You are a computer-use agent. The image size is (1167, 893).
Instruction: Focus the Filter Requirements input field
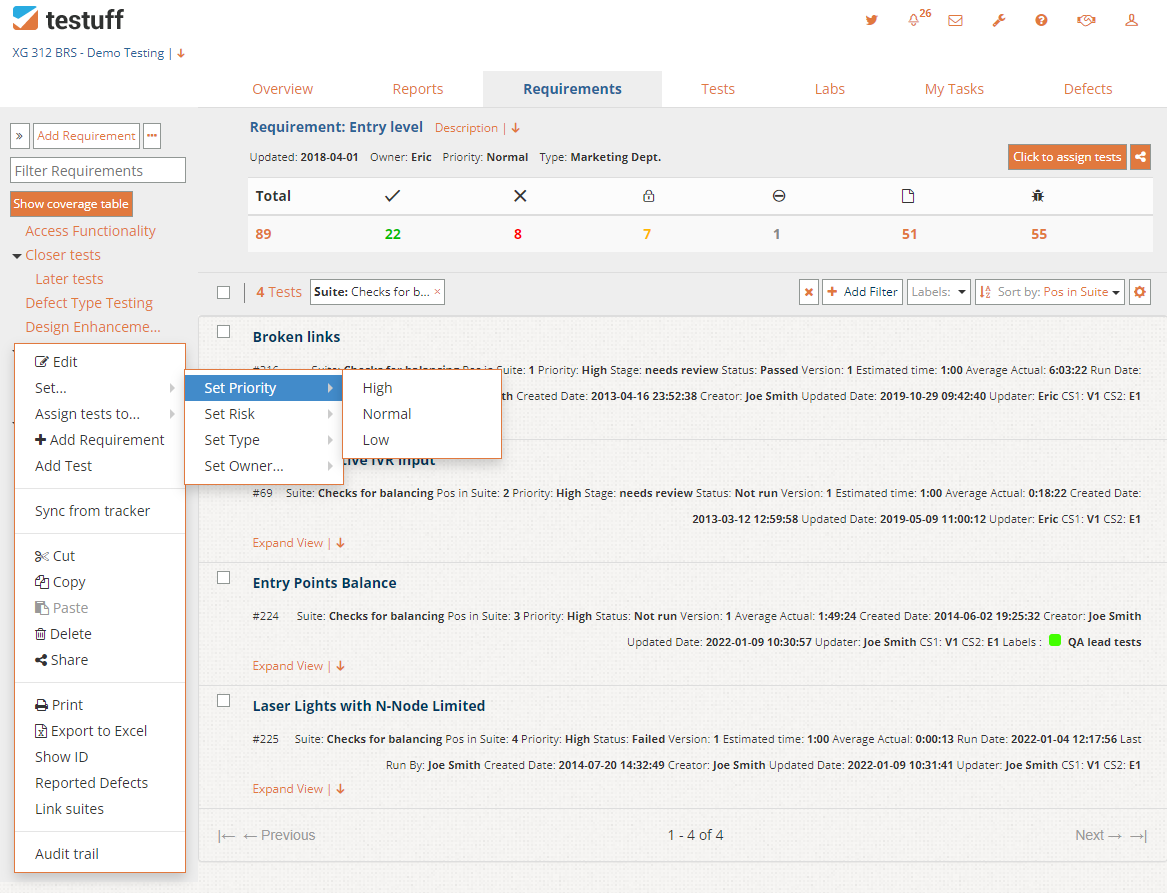97,170
